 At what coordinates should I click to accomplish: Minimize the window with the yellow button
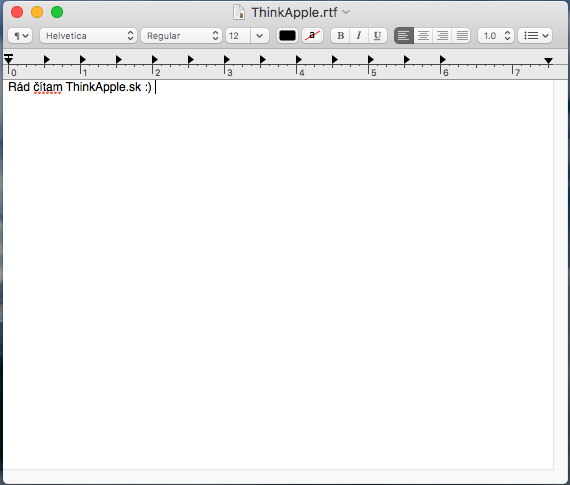pos(37,12)
